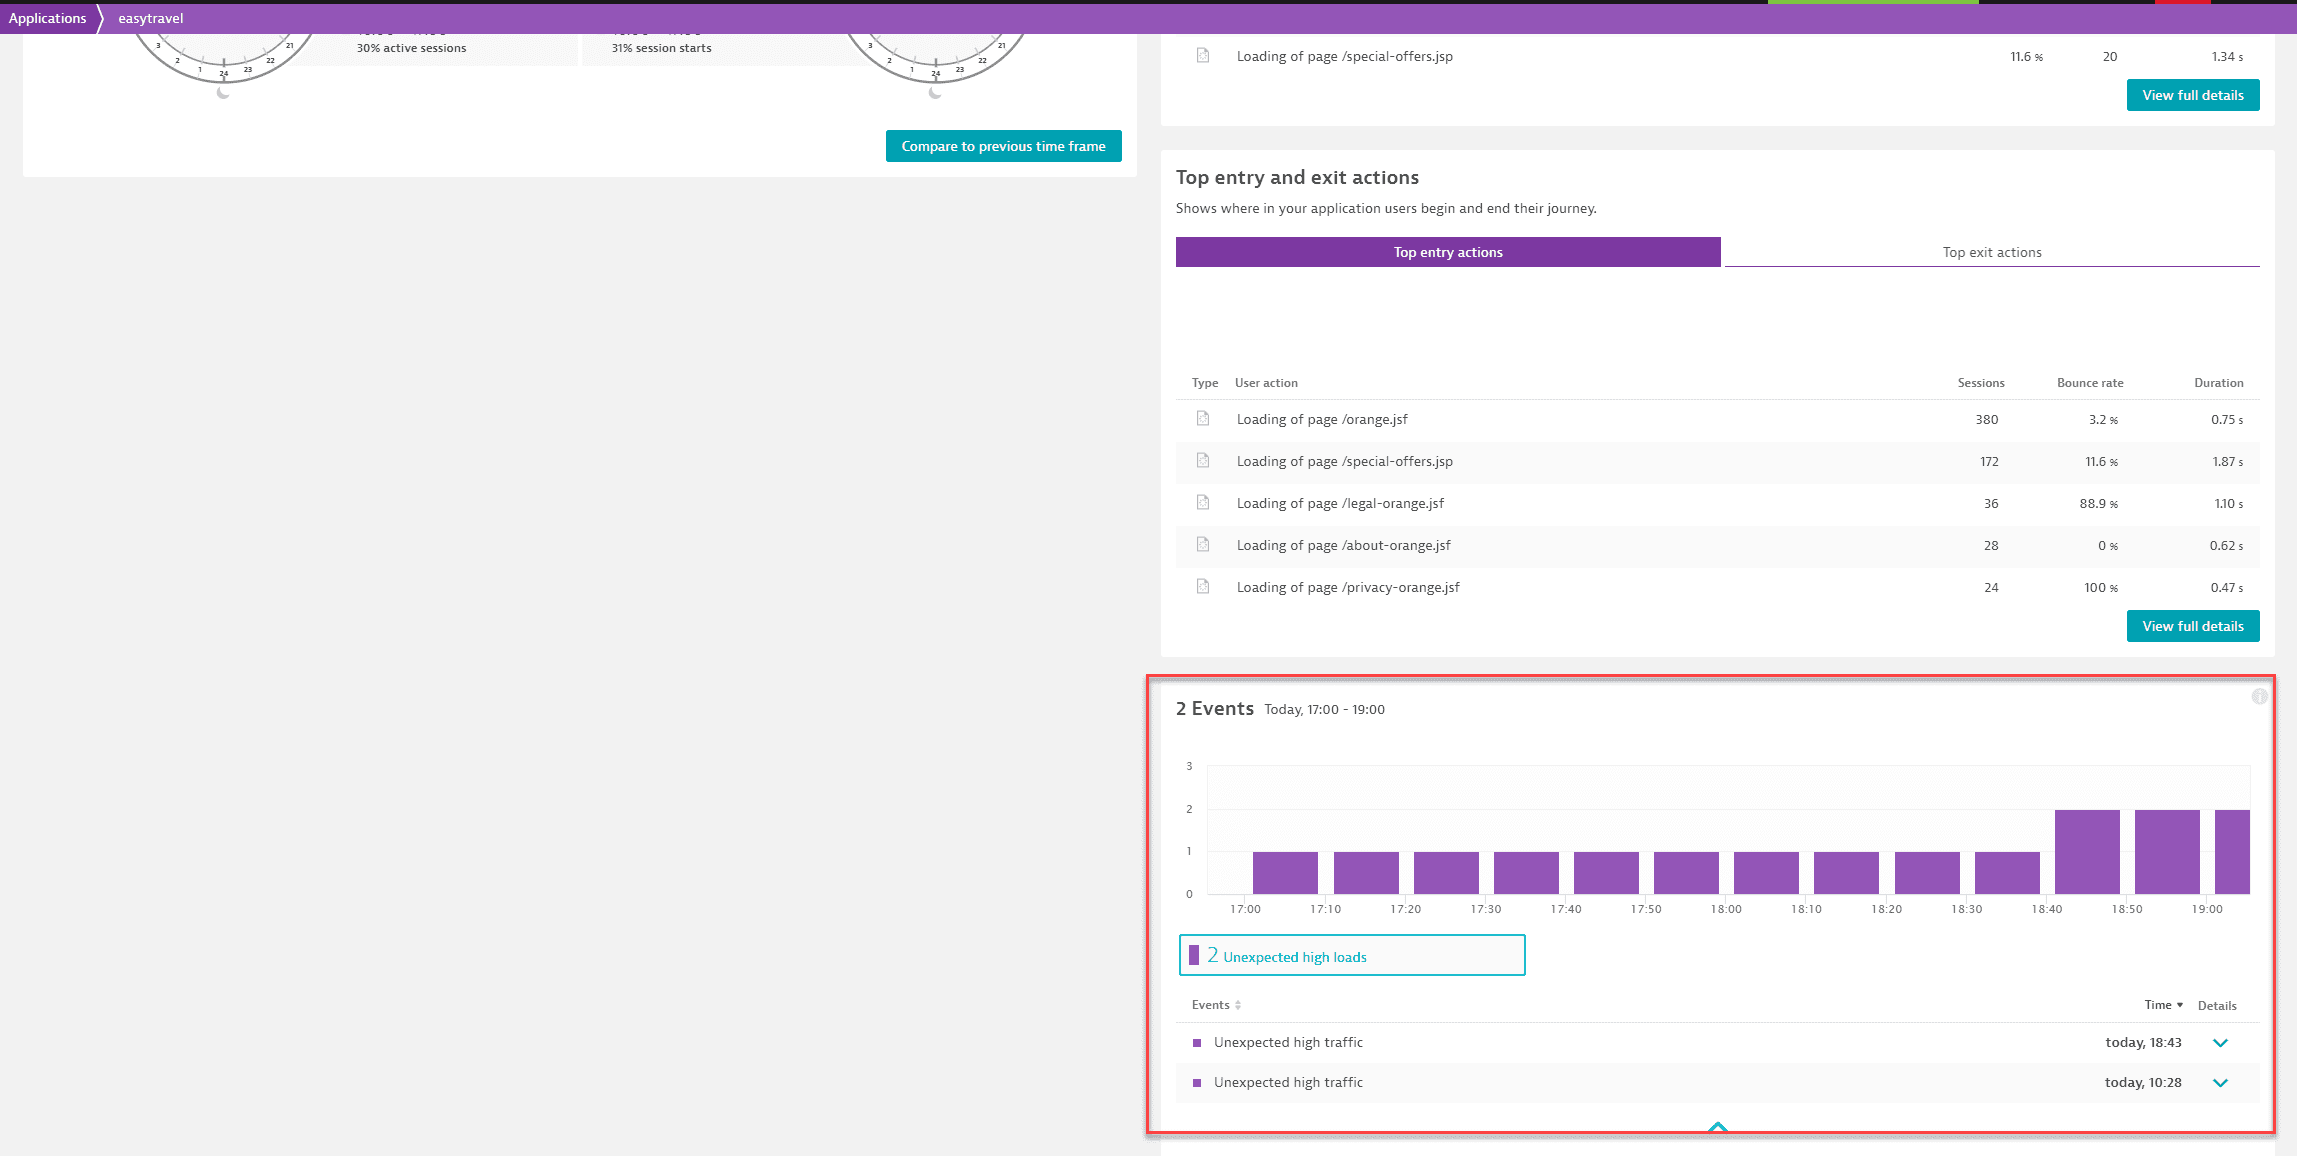The image size is (2297, 1156).
Task: Expand the 2 Unexpected high loads filter
Action: [x=1352, y=955]
